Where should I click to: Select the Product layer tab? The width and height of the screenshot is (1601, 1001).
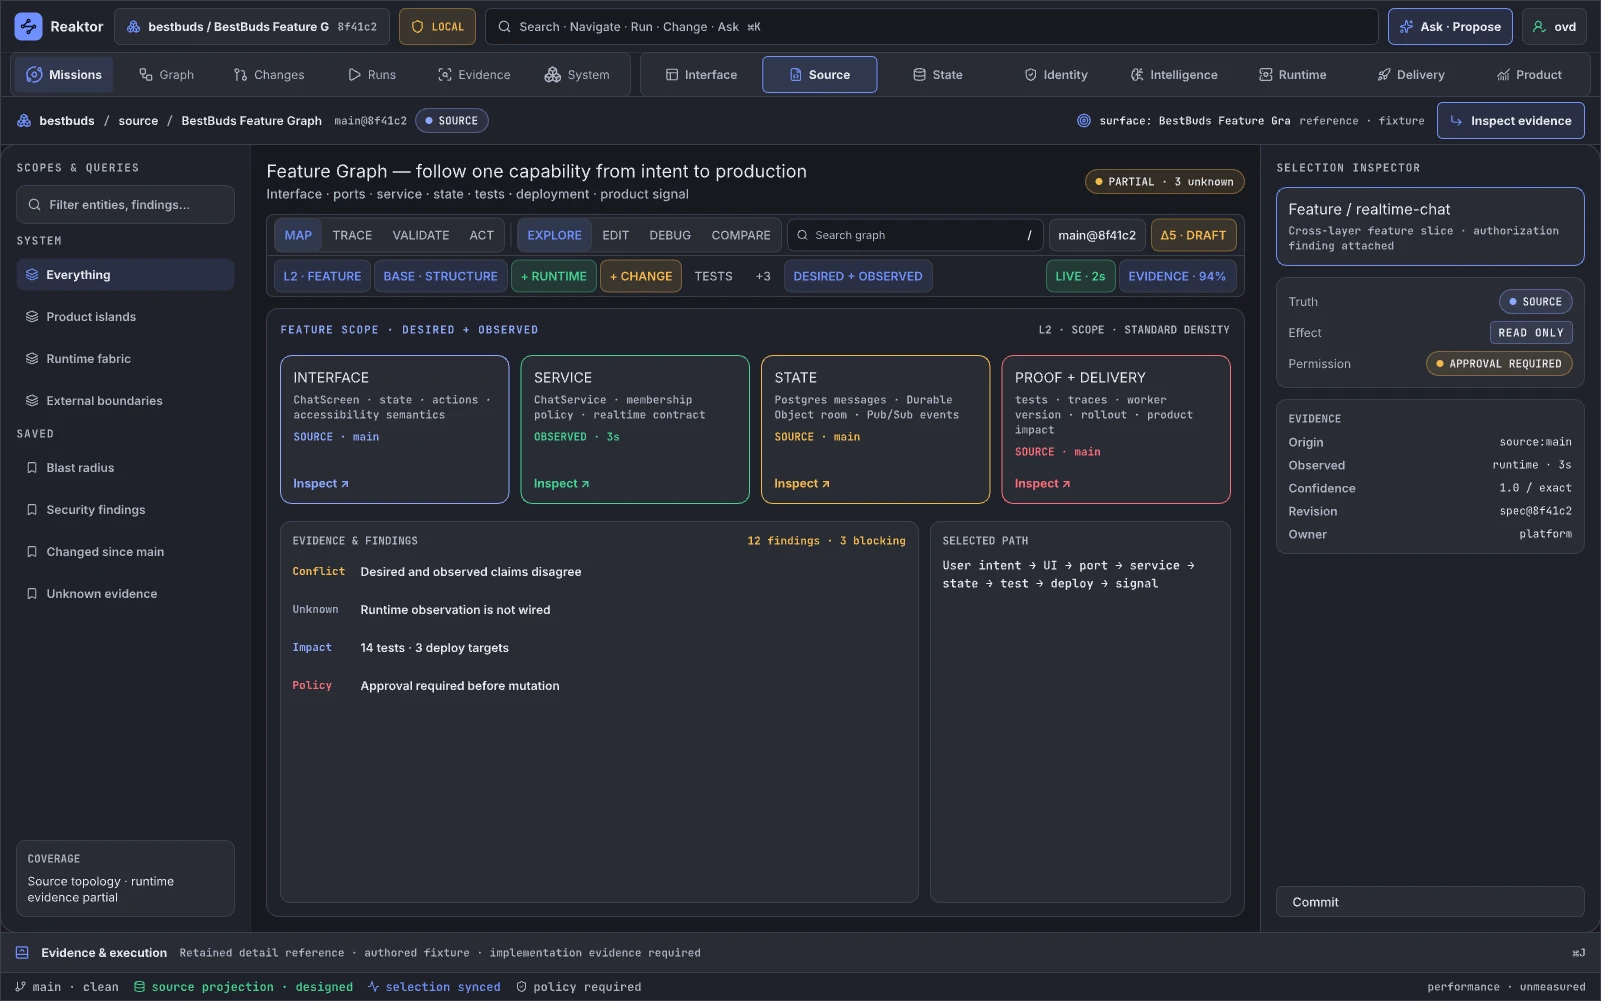click(x=1529, y=75)
